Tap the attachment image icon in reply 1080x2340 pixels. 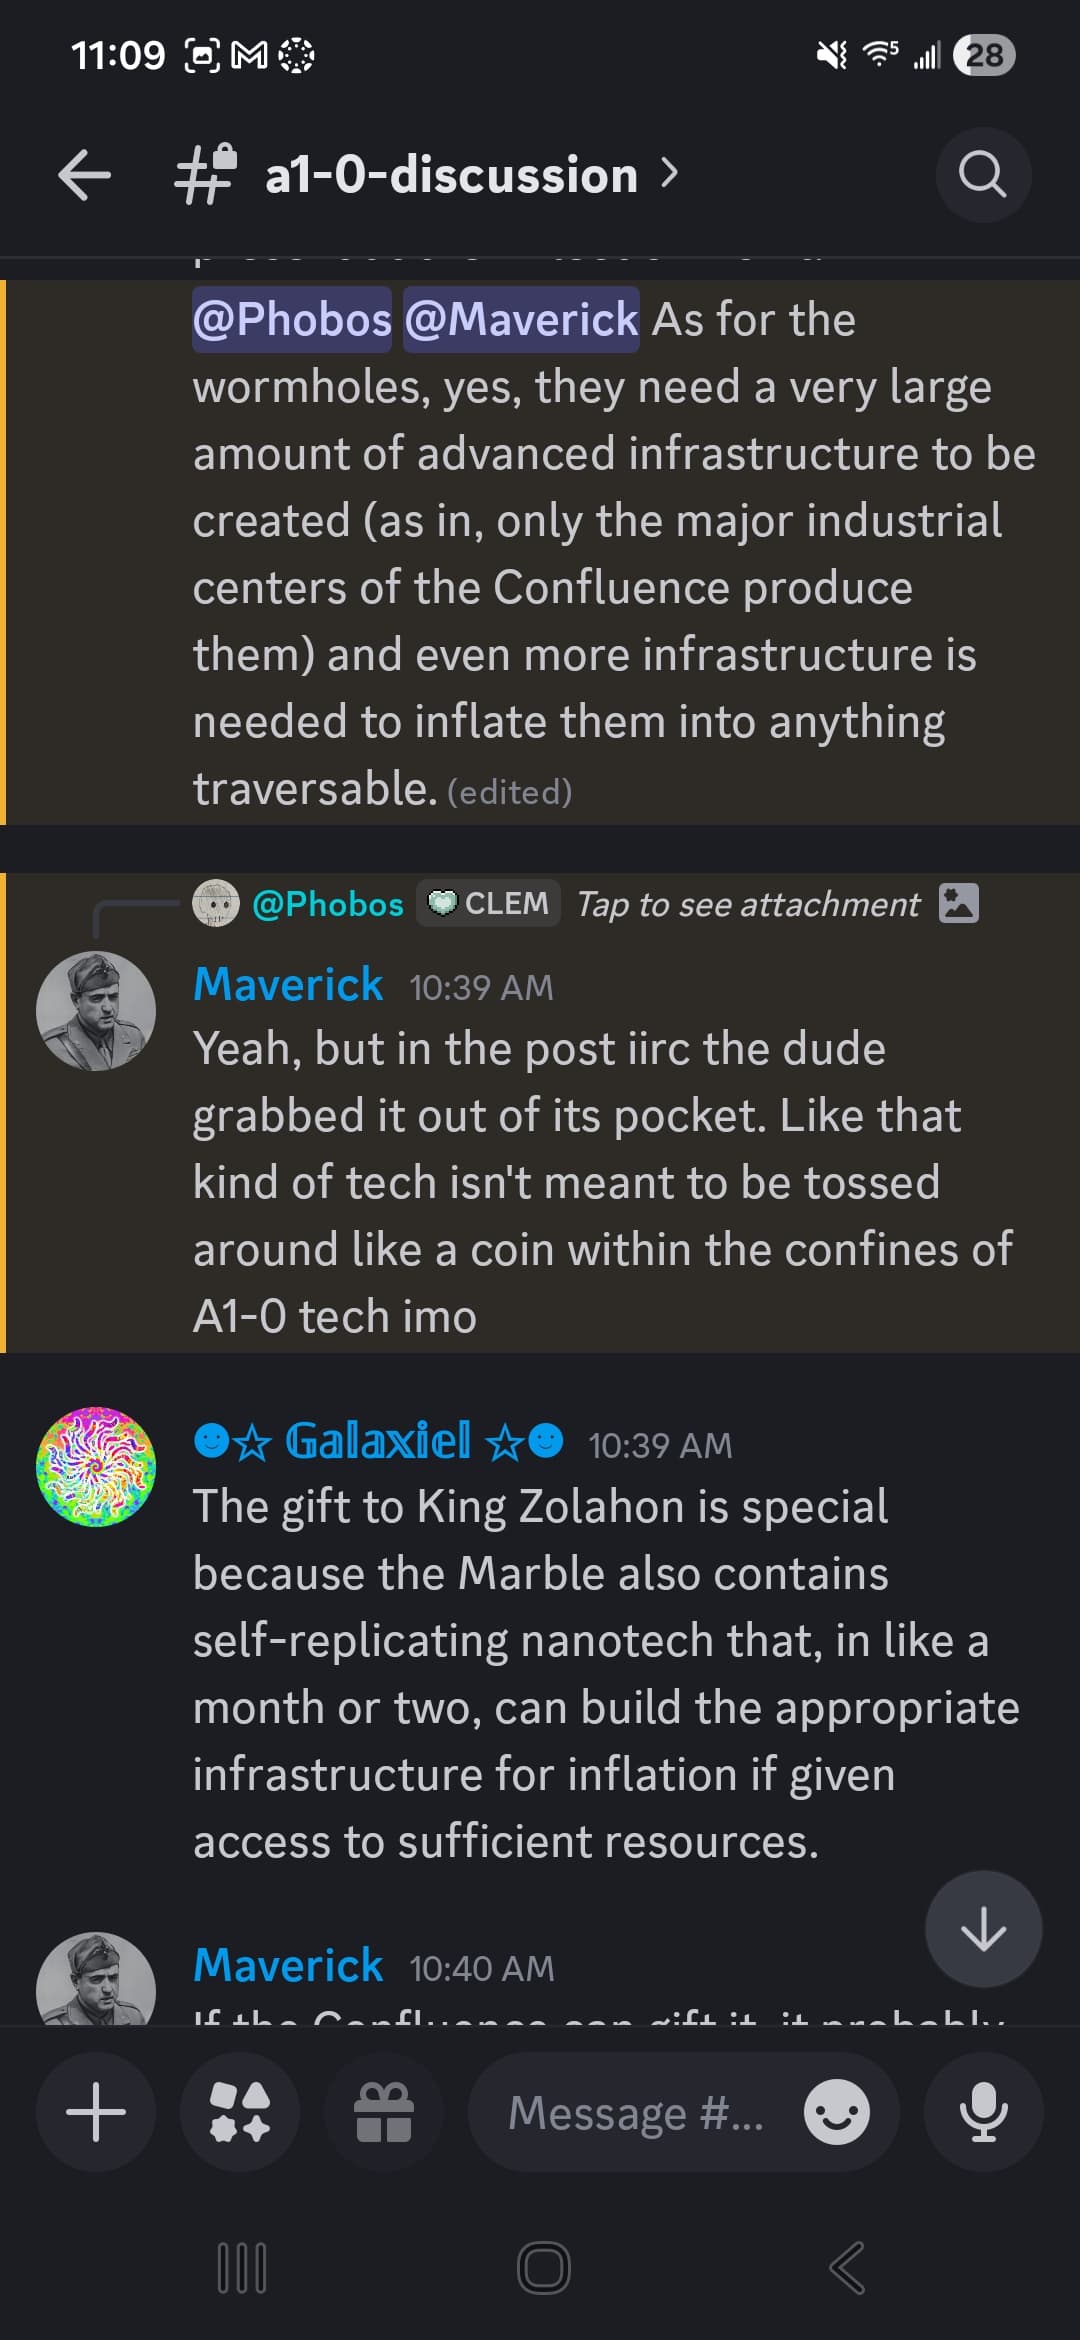[x=958, y=903]
